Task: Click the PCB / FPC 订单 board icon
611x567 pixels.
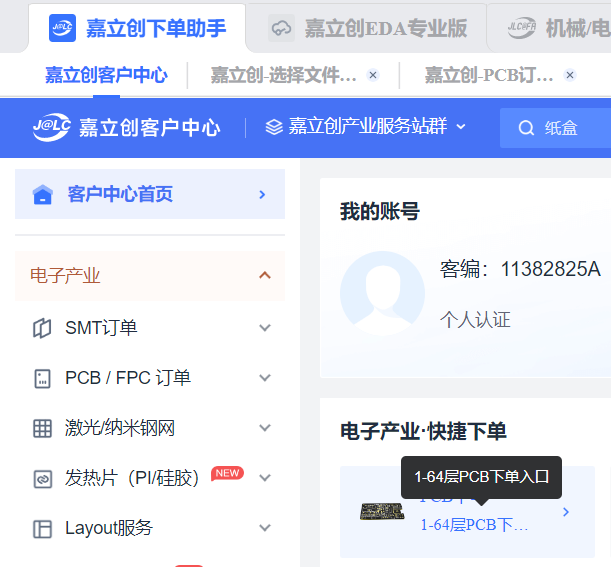Action: coord(42,378)
